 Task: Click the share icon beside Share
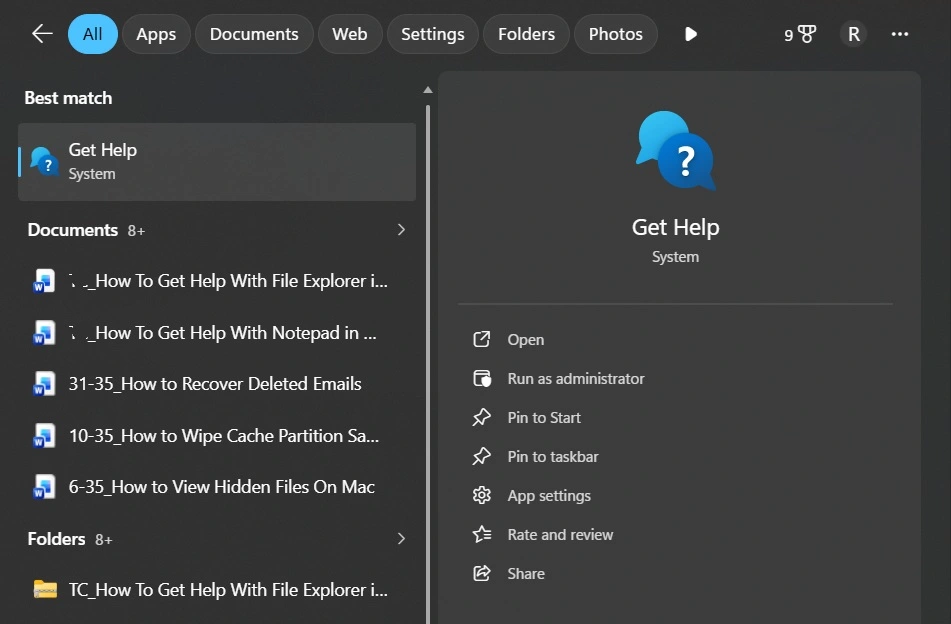coord(482,573)
